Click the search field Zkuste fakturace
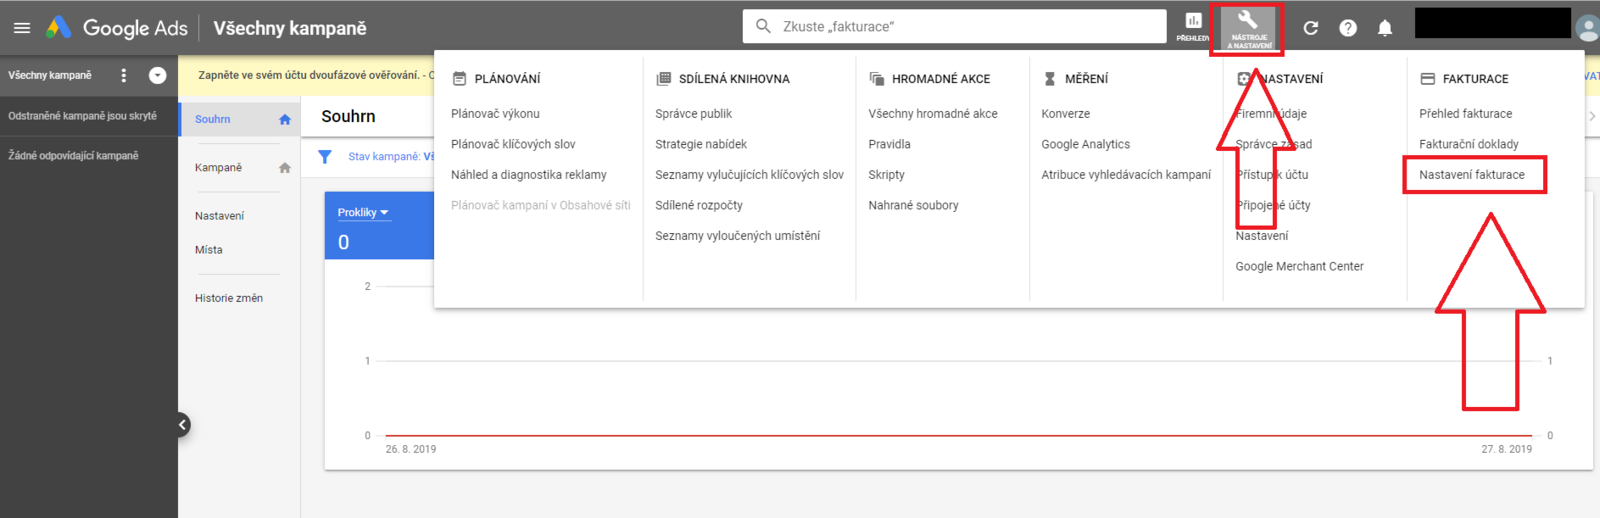This screenshot has width=1600, height=518. (954, 26)
